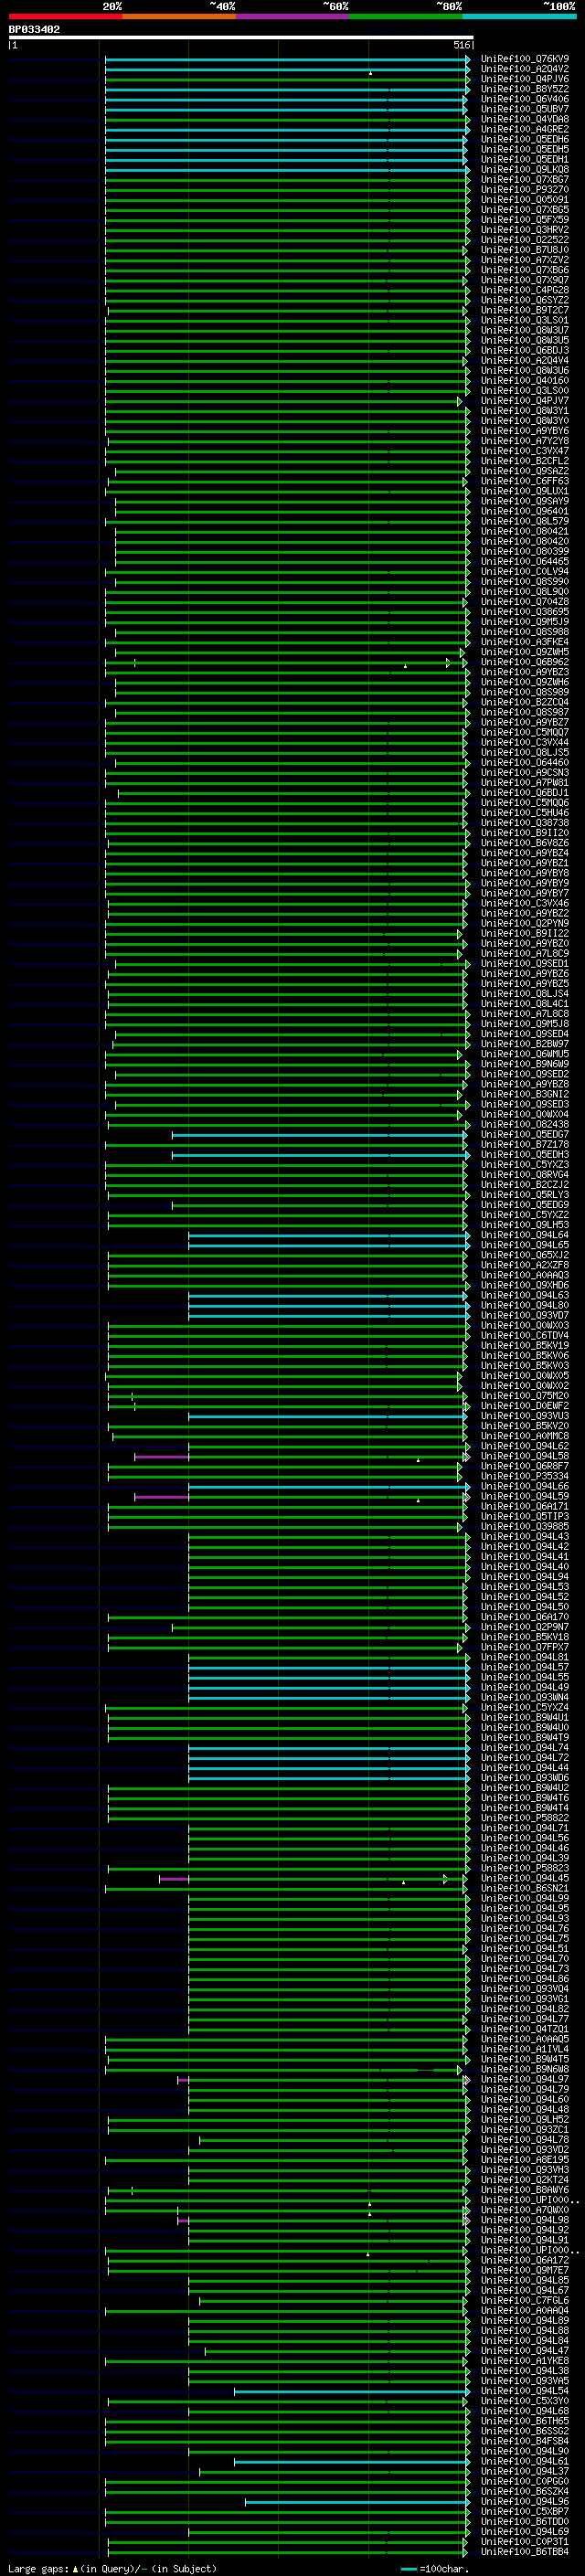Click the UniRef100_C7FGL6 label

coord(524,2300)
